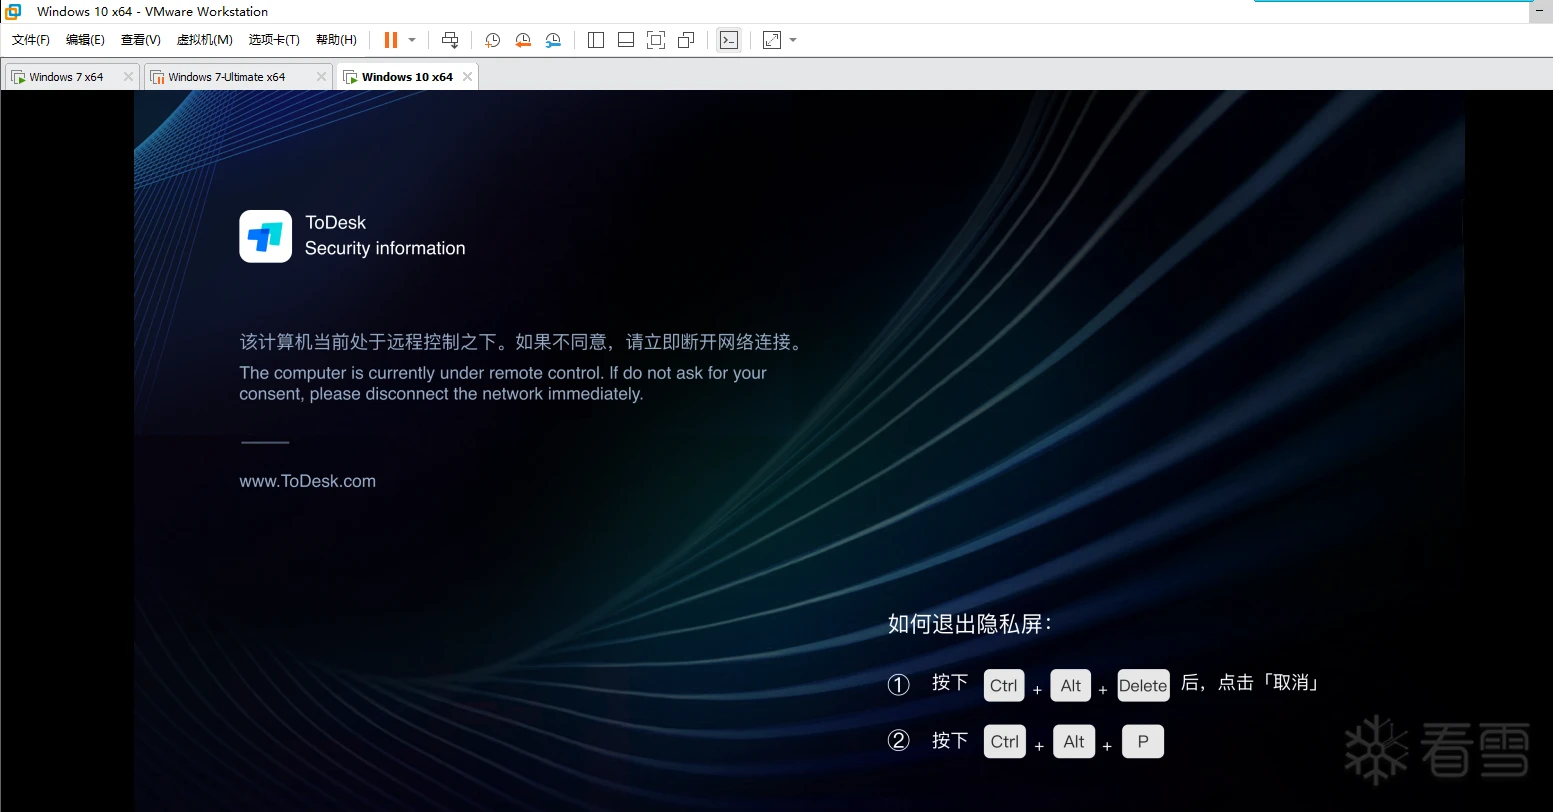Pause the virtual machine with the orange suspend icon

click(391, 40)
